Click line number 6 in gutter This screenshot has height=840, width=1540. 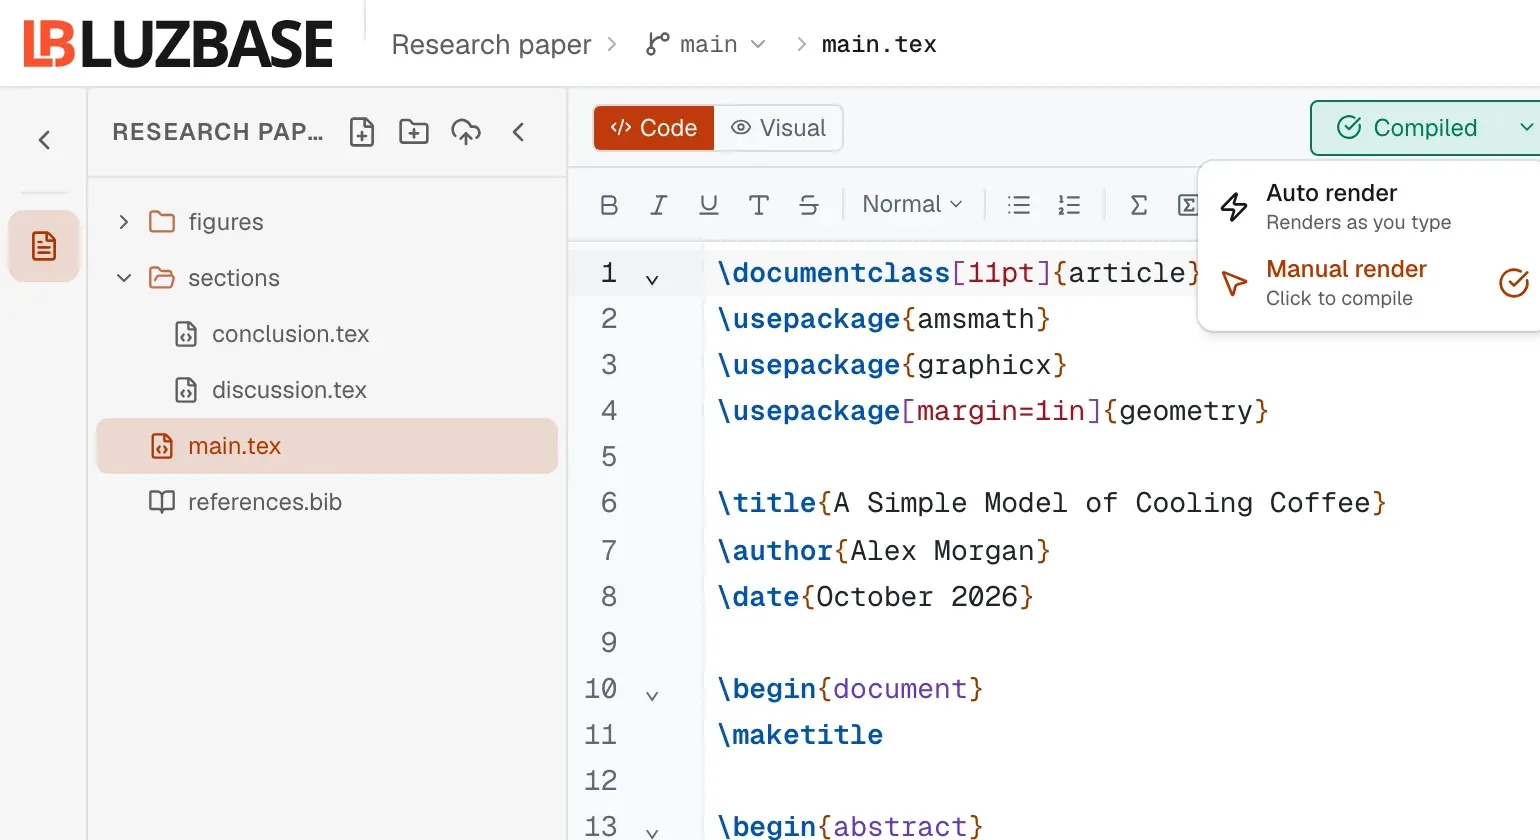click(609, 503)
